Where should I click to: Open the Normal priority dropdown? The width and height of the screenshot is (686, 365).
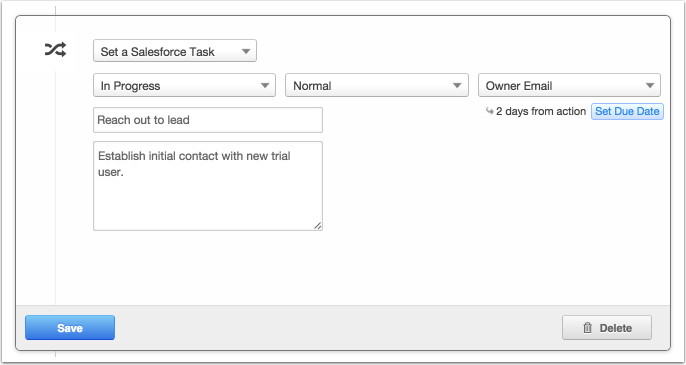point(377,85)
